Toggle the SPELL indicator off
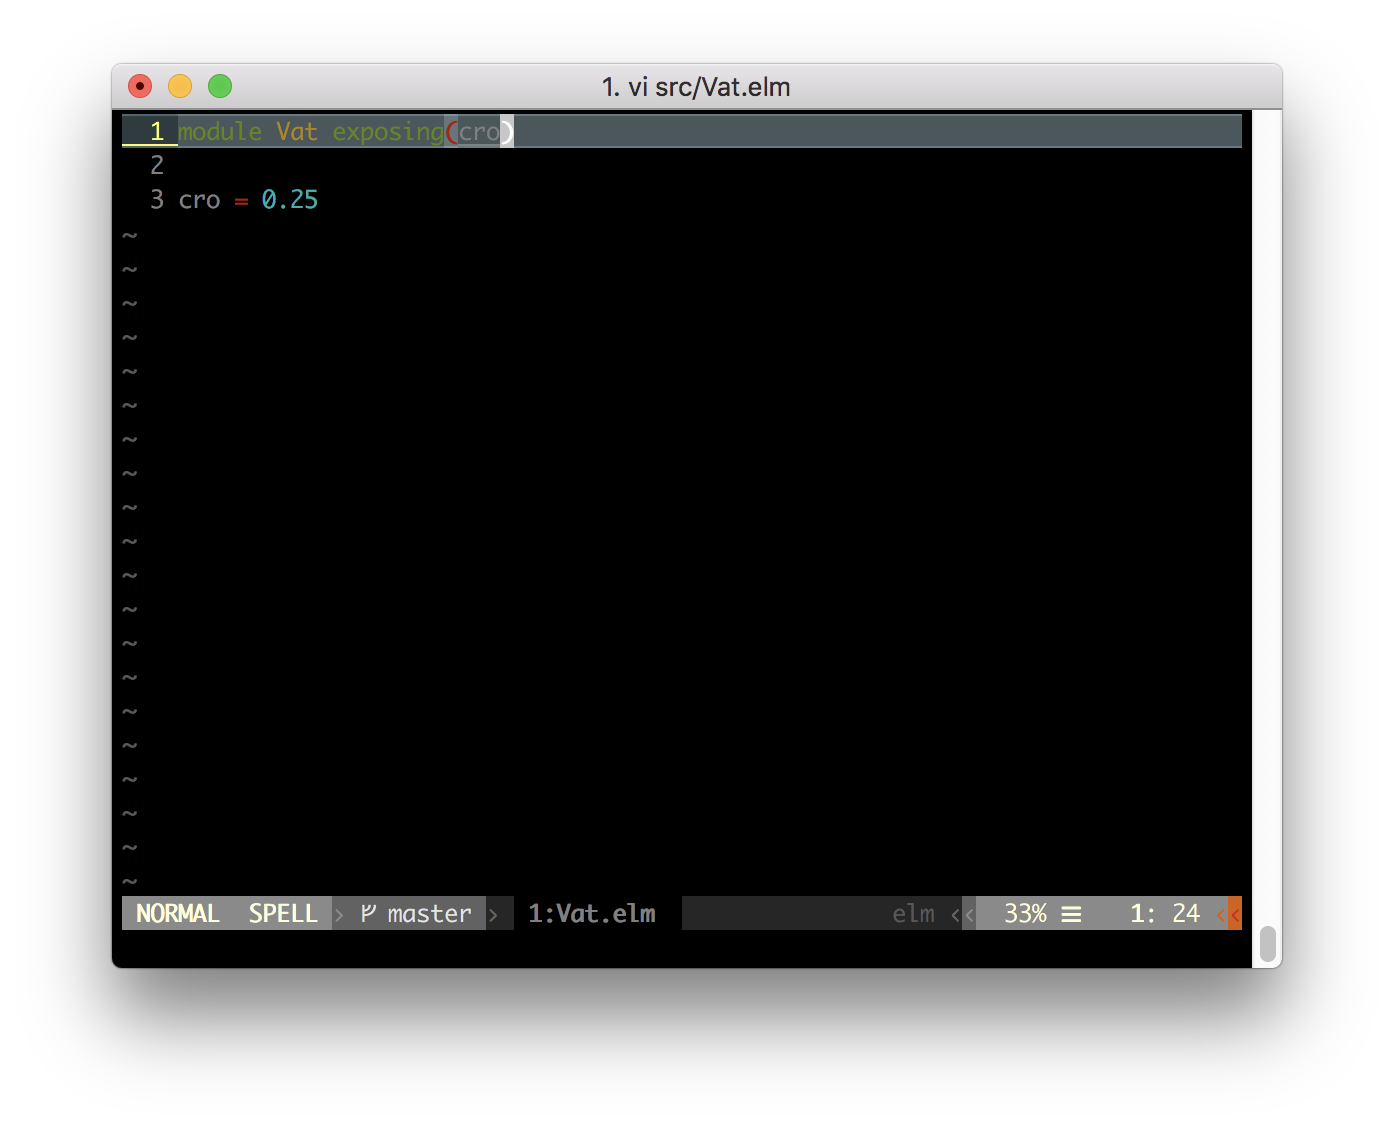Screen dimensions: 1394x1128 click(283, 913)
